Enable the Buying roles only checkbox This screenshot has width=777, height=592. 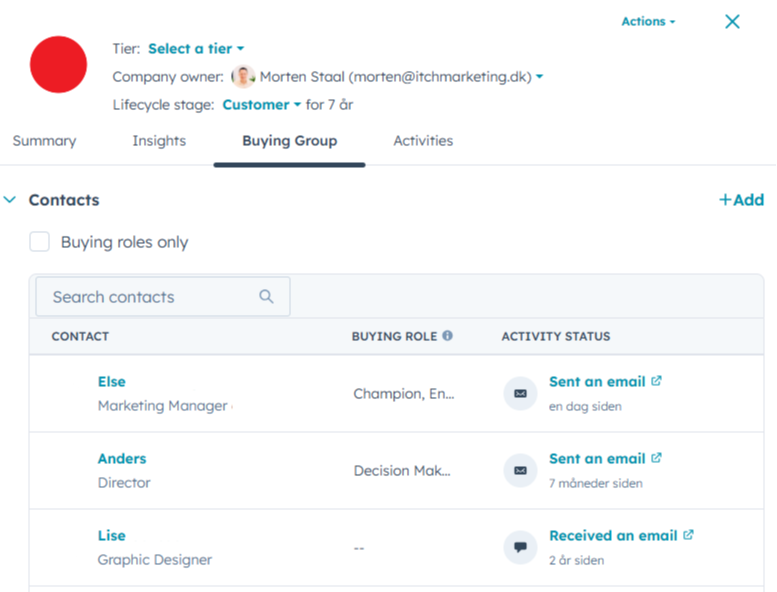(x=40, y=242)
